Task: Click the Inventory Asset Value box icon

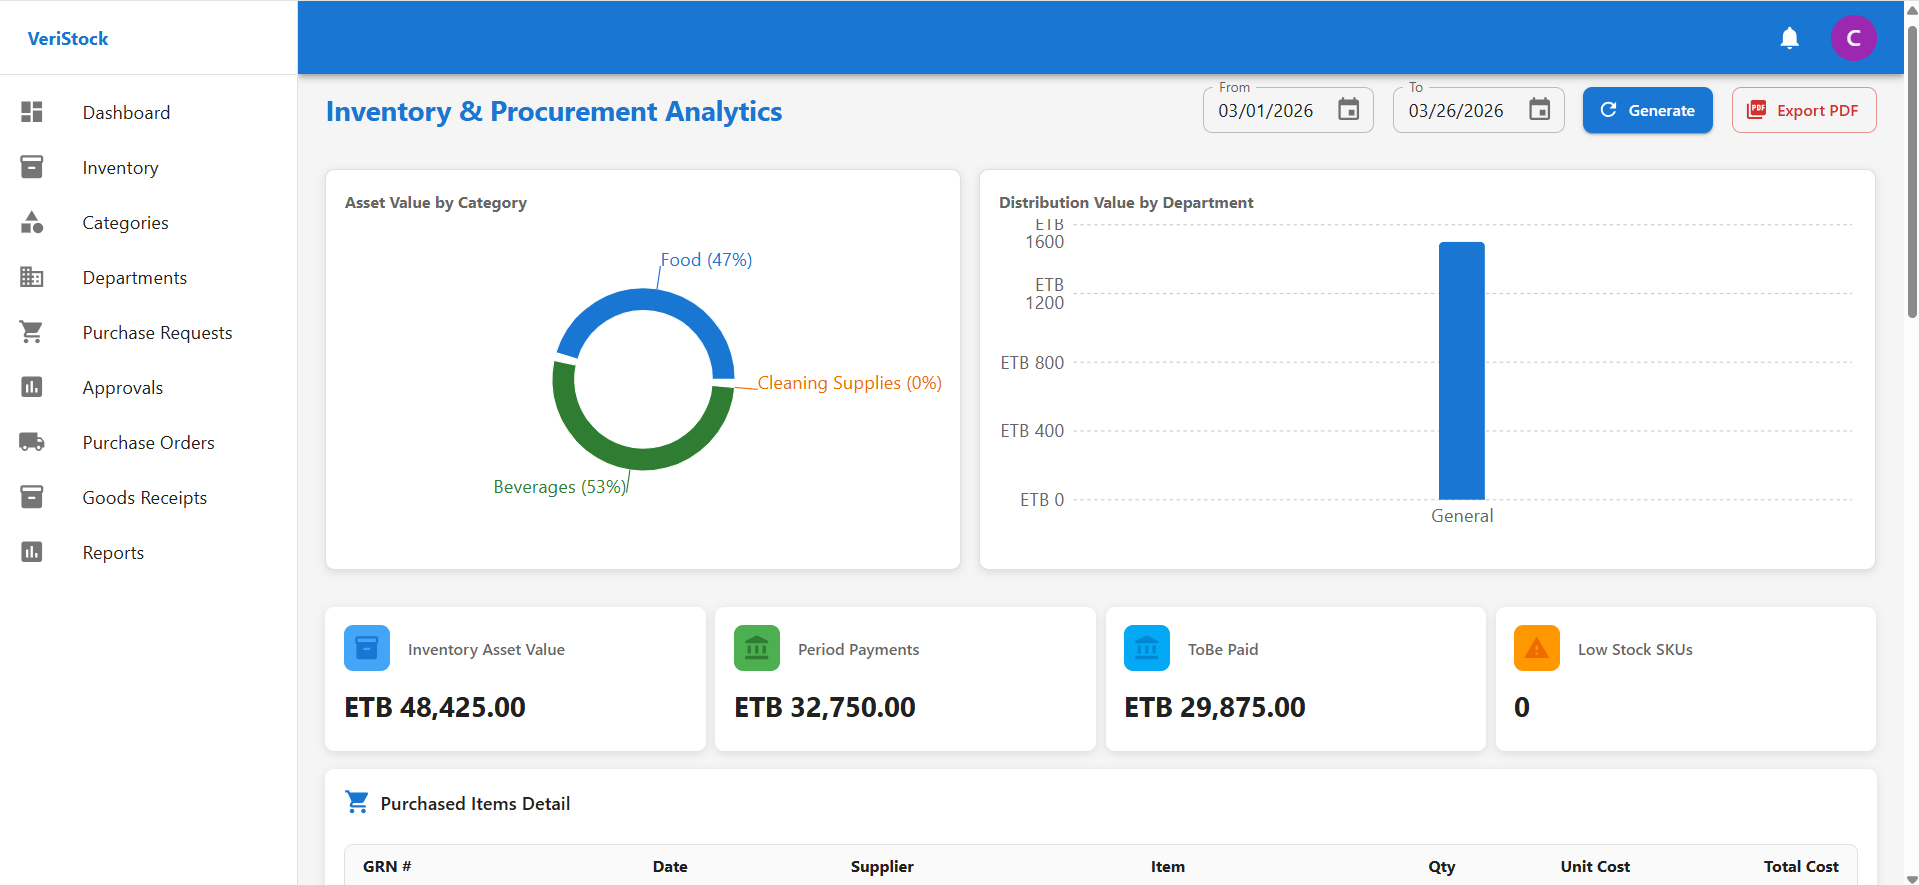Action: pos(367,648)
